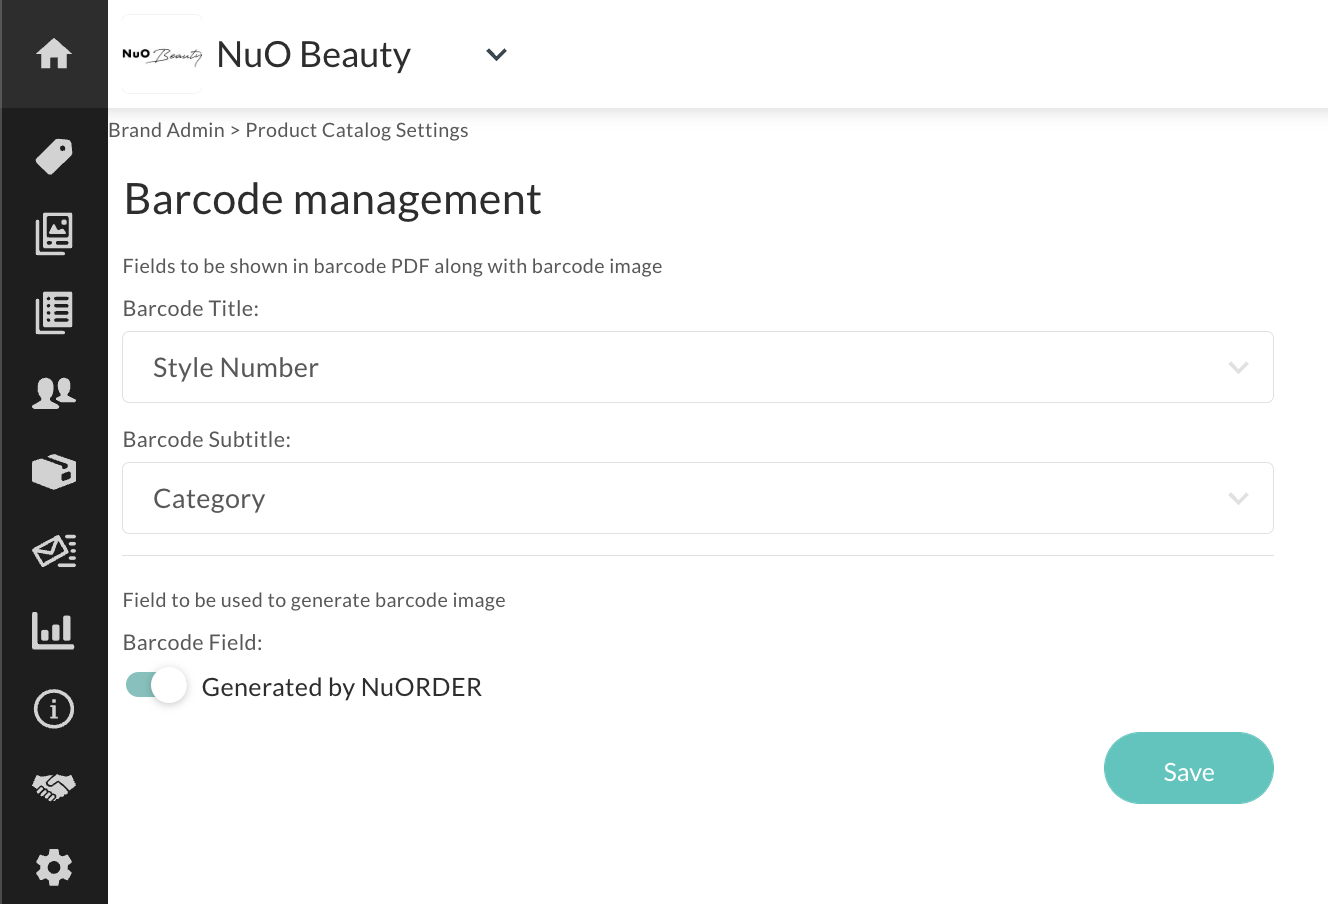The image size is (1328, 904).
Task: Open the settings gear icon in sidebar
Action: click(x=54, y=867)
